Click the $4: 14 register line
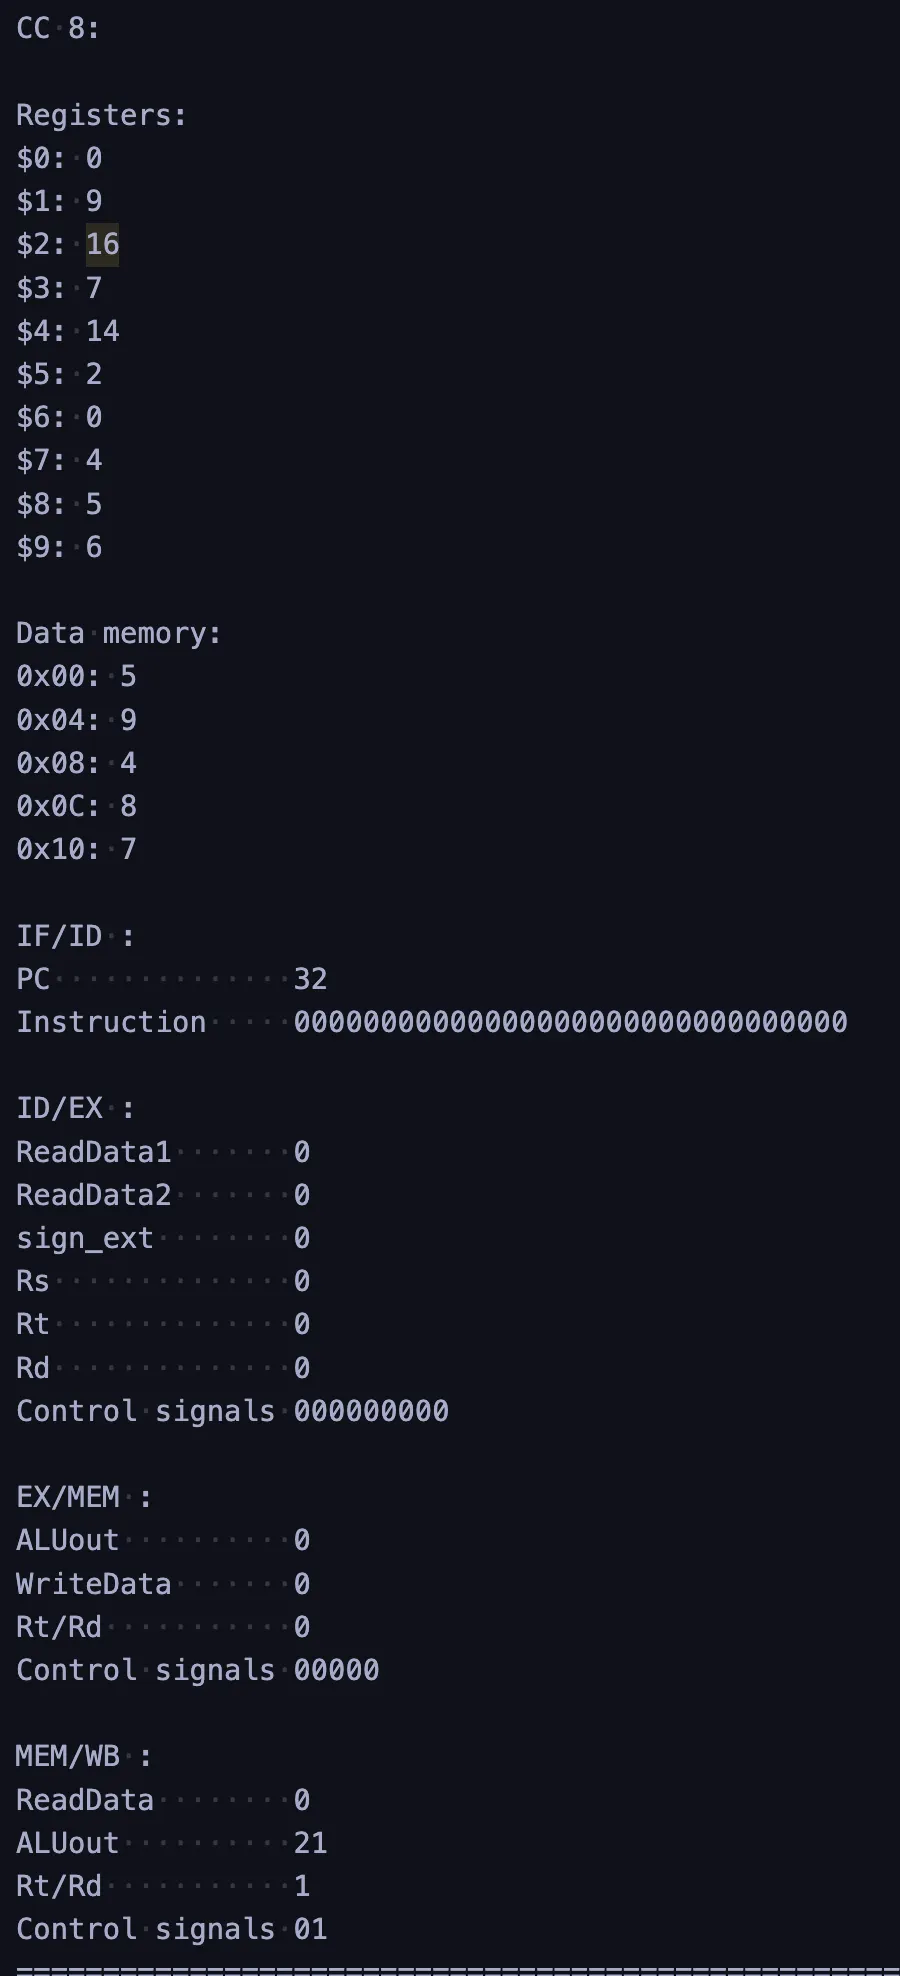900x1976 pixels. (68, 331)
